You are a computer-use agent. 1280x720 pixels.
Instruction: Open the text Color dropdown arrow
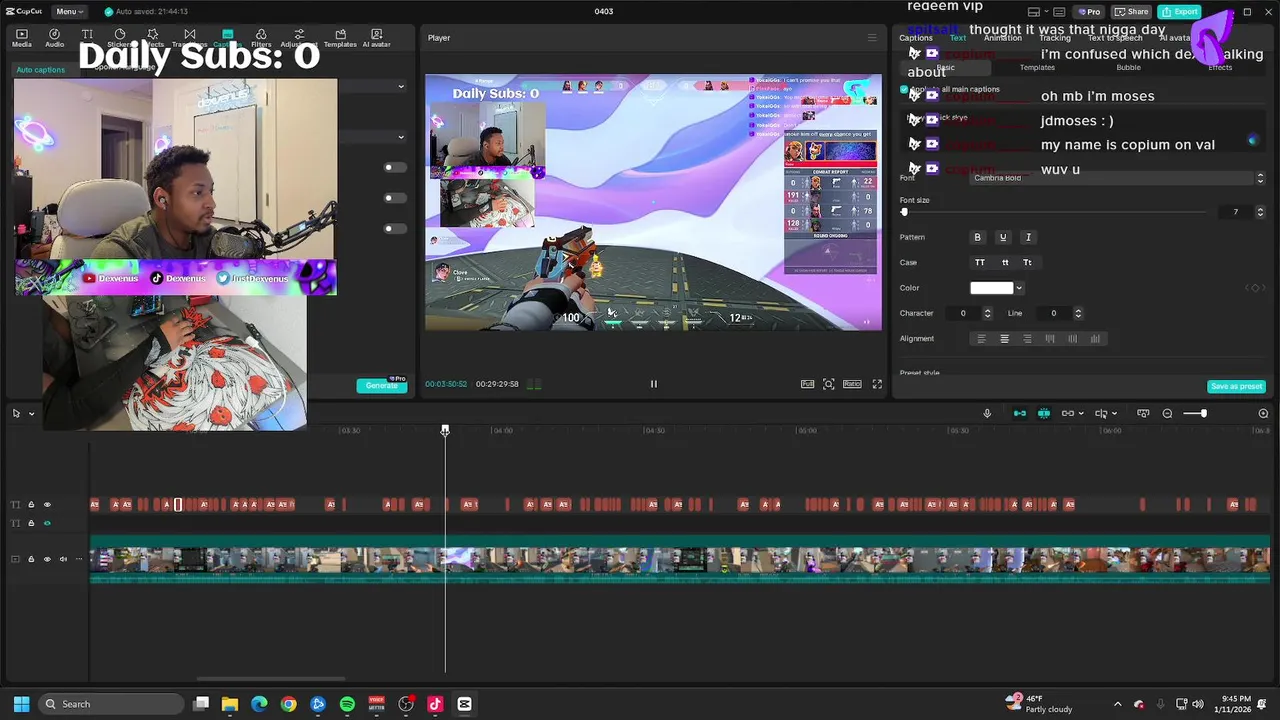pos(1019,288)
